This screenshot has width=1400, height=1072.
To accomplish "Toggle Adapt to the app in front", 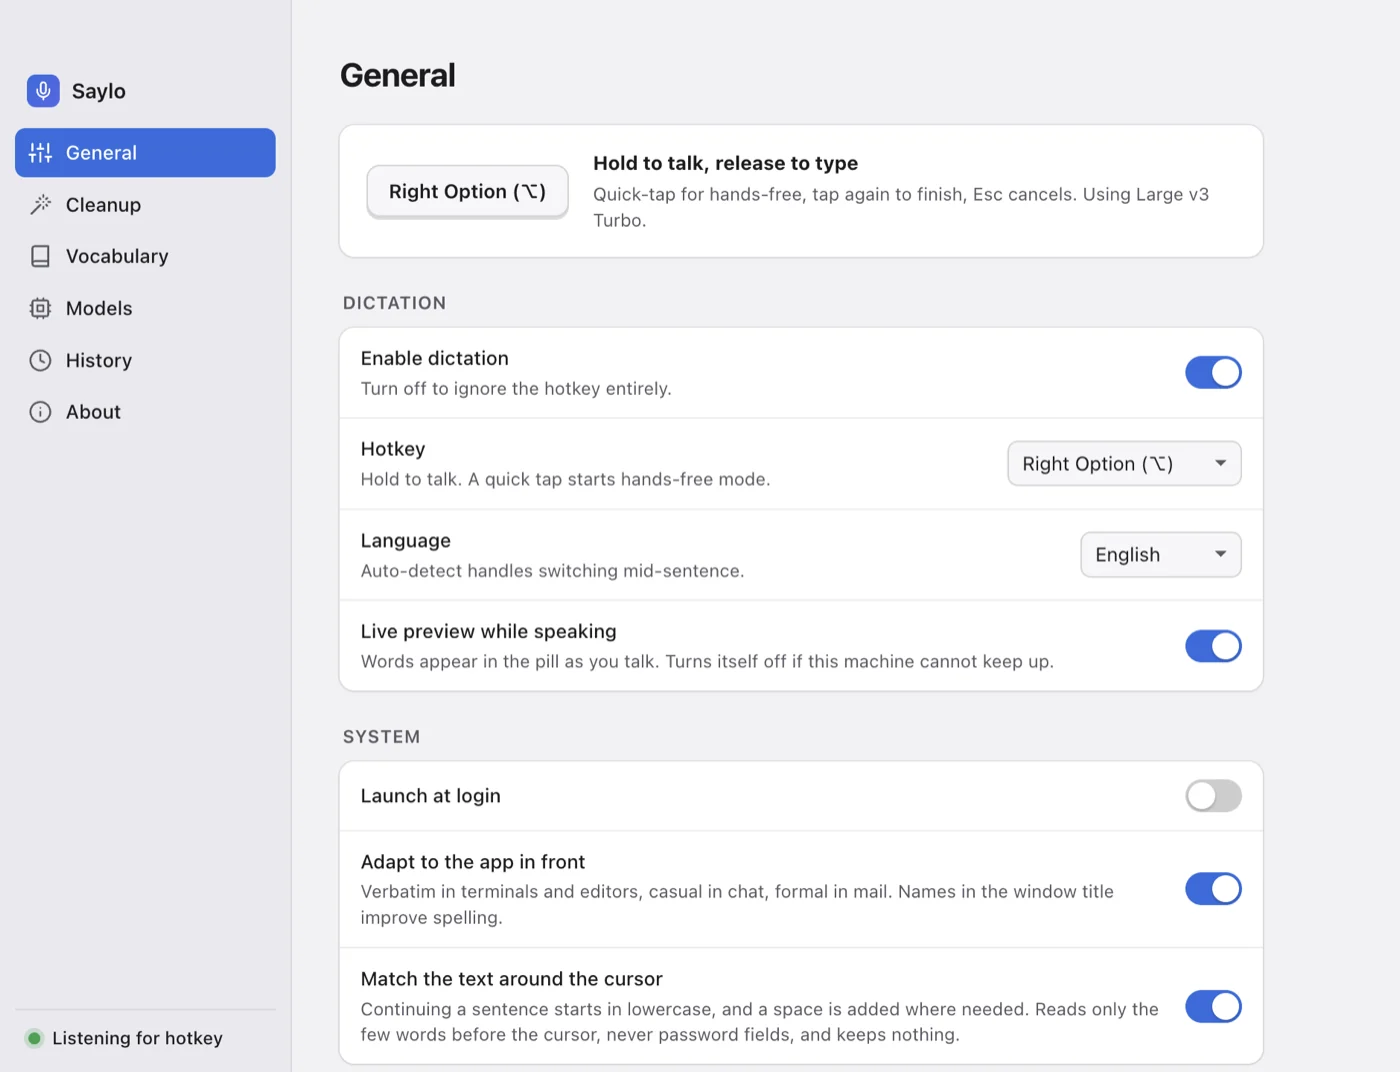I will (1213, 889).
